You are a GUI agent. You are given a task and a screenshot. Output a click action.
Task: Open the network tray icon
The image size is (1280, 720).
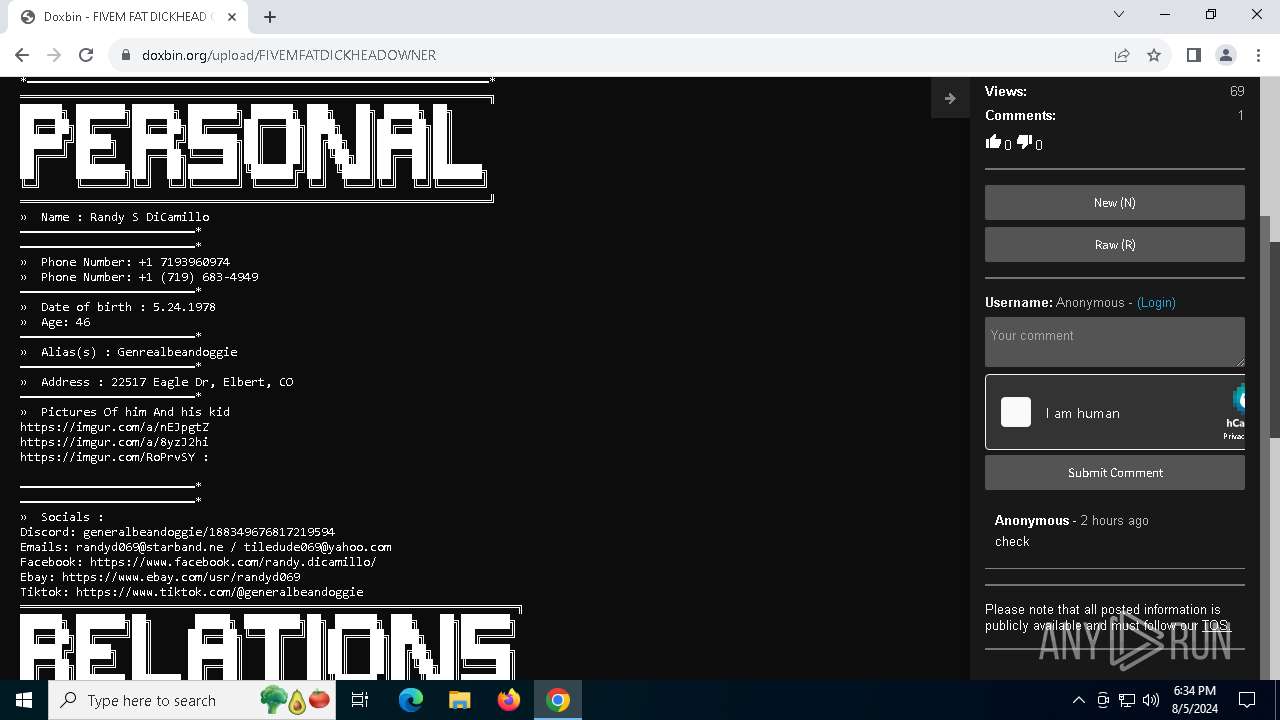pyautogui.click(x=1127, y=700)
